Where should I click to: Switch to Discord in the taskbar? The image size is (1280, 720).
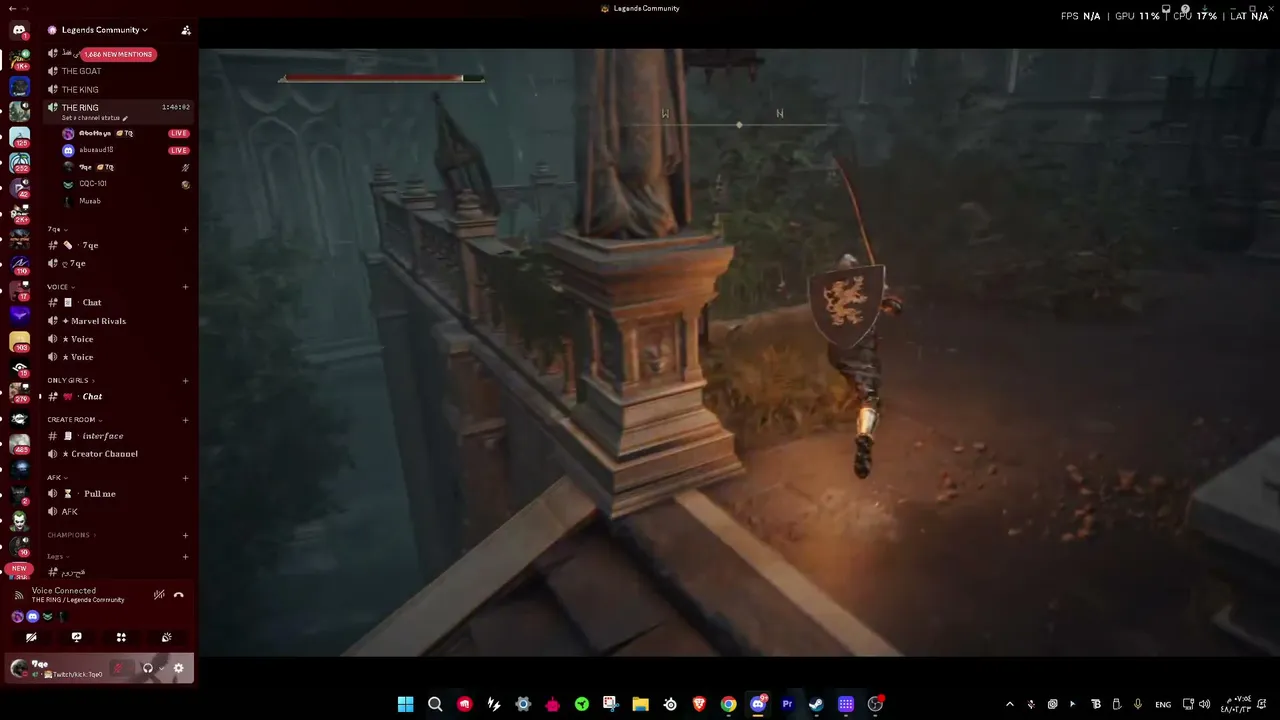tap(758, 704)
